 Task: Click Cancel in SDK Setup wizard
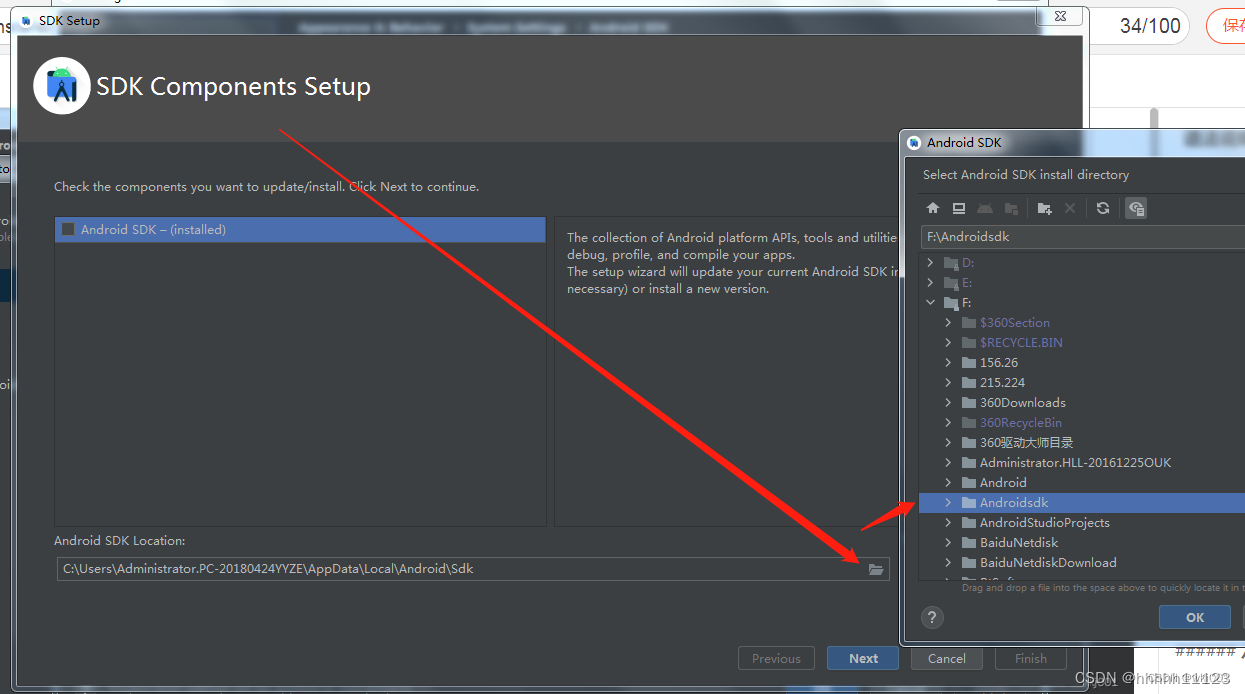coord(946,658)
